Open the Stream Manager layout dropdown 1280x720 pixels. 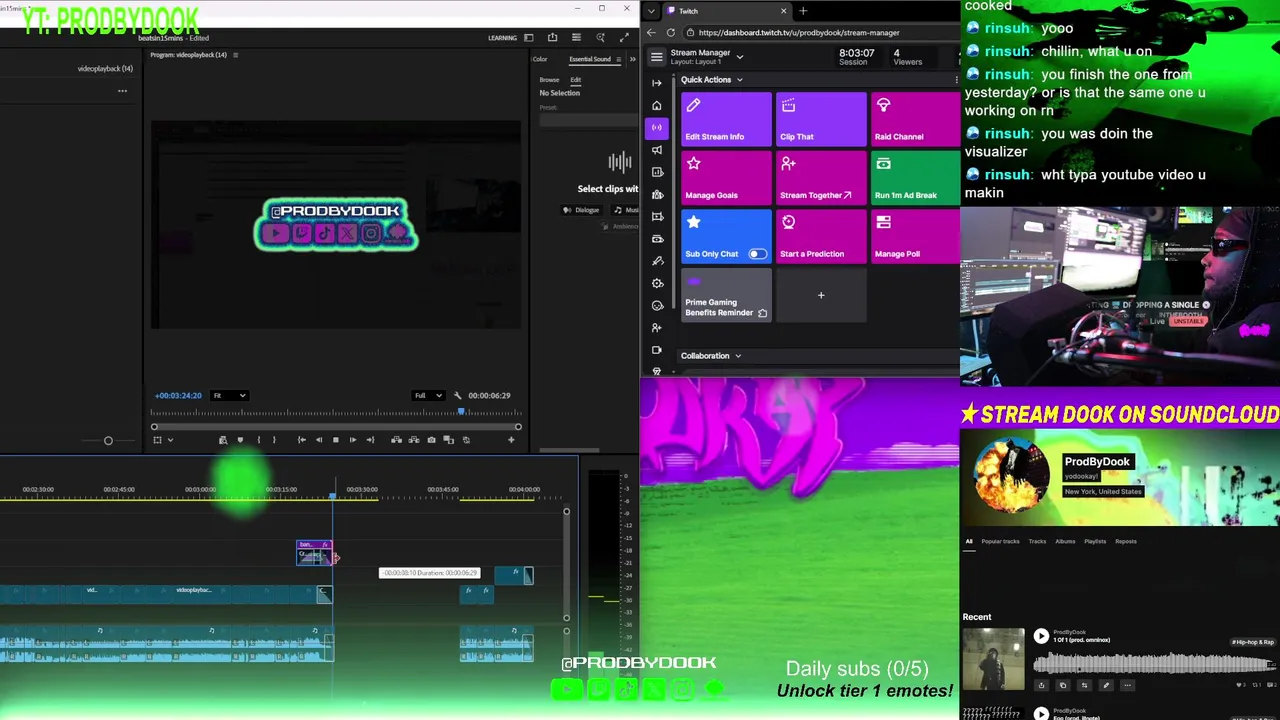(740, 57)
